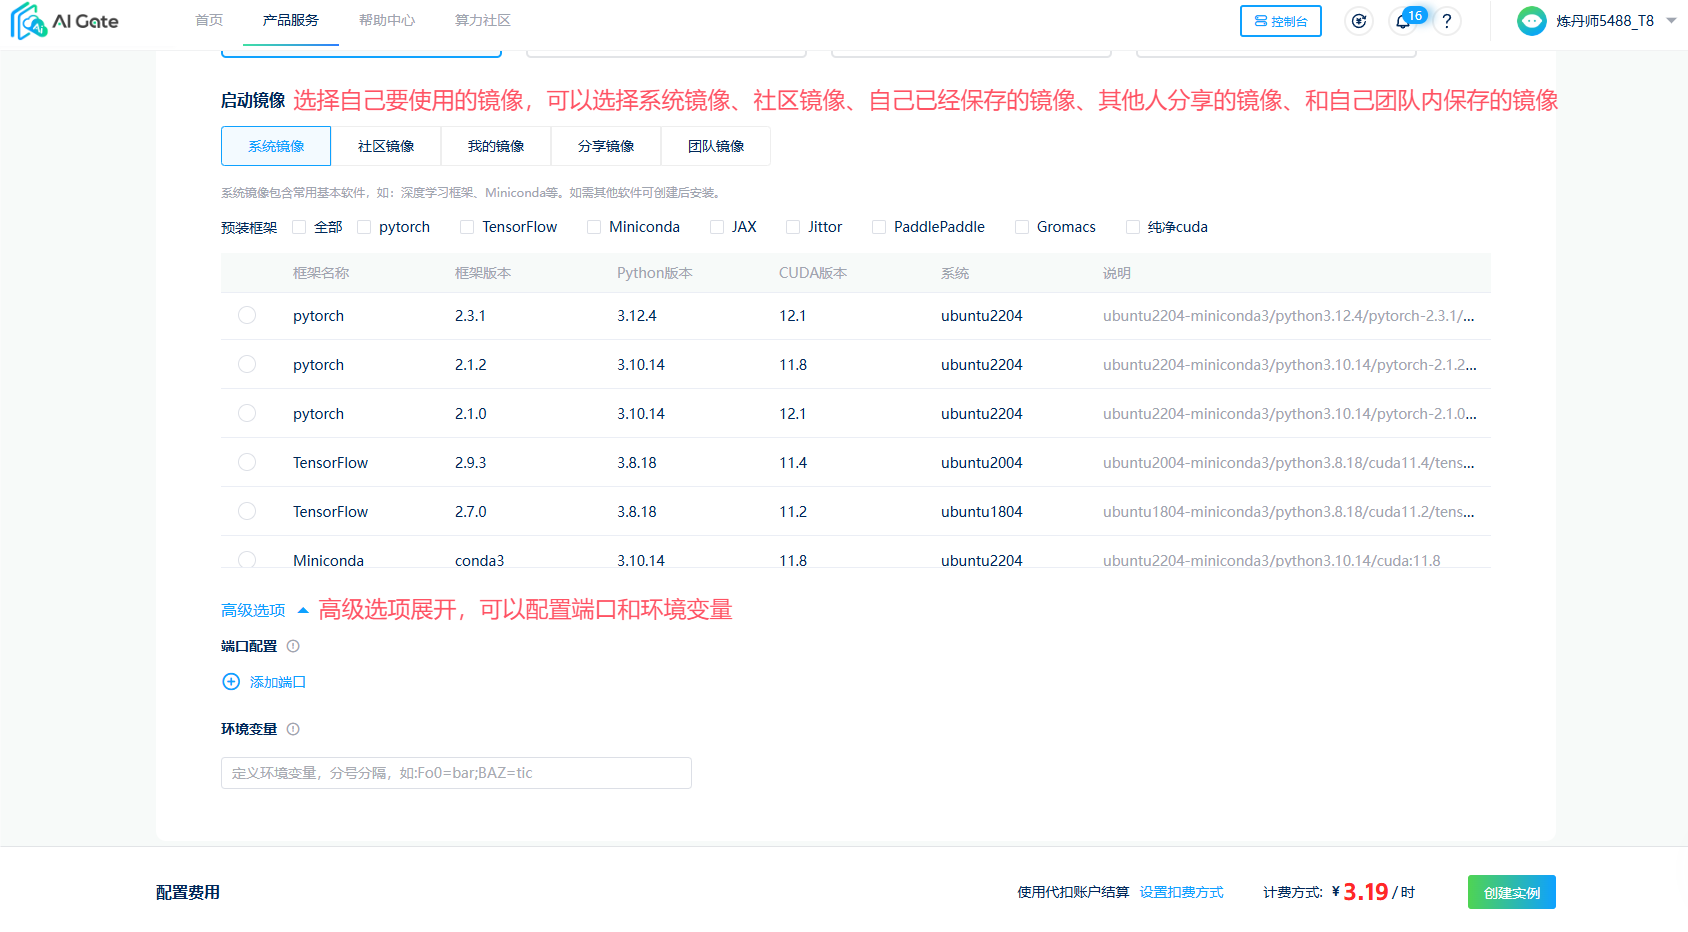
Task: Click the 控制台 button
Action: pos(1280,21)
